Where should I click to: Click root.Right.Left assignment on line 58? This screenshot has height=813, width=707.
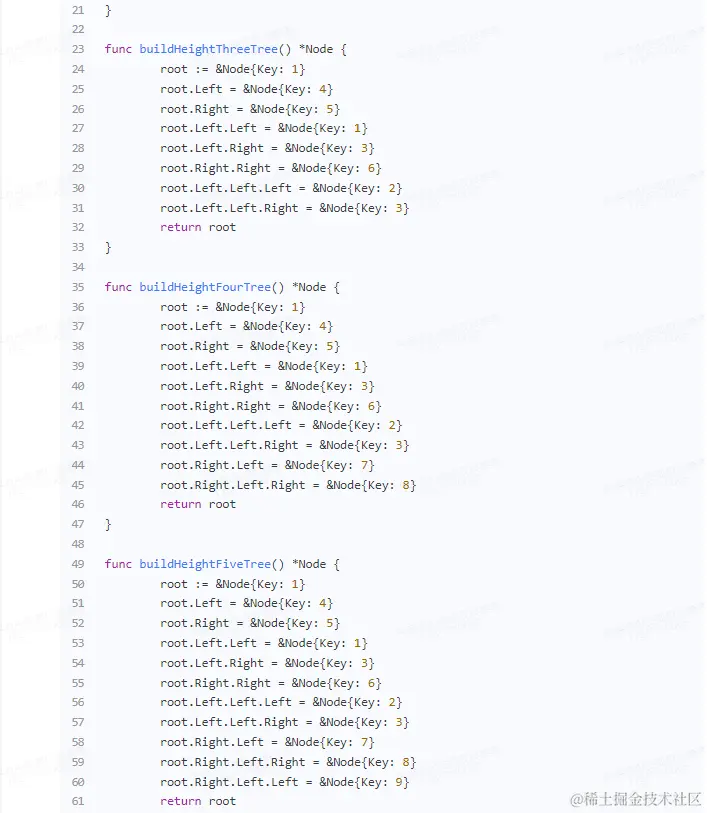click(267, 742)
